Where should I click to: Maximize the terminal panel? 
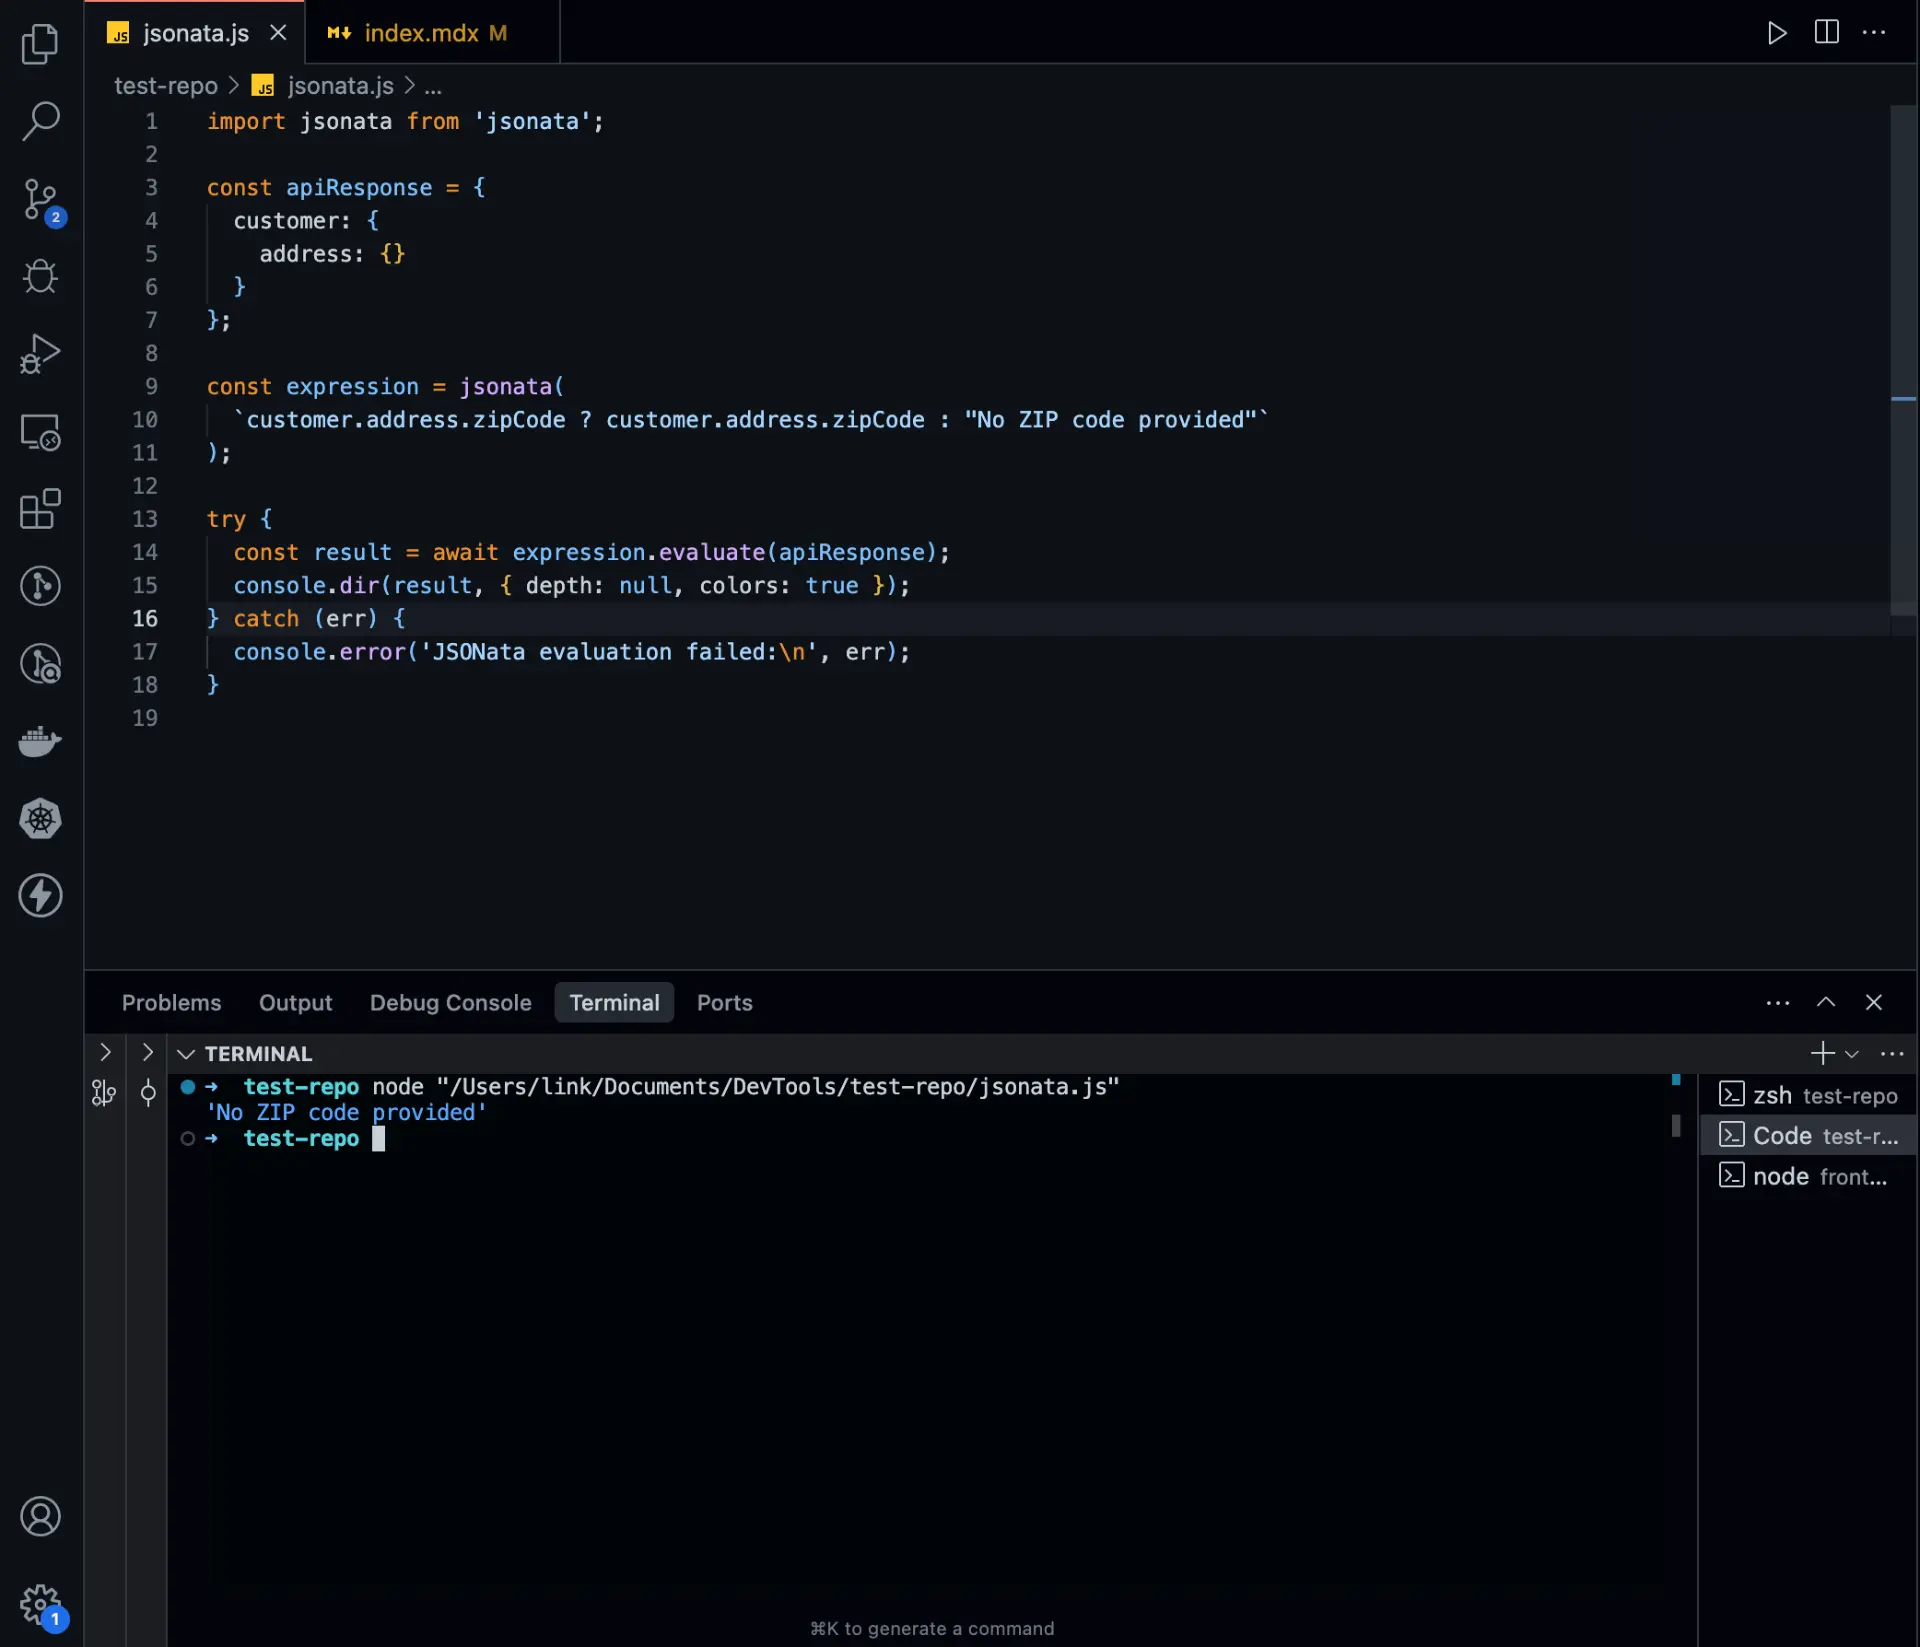point(1825,1003)
